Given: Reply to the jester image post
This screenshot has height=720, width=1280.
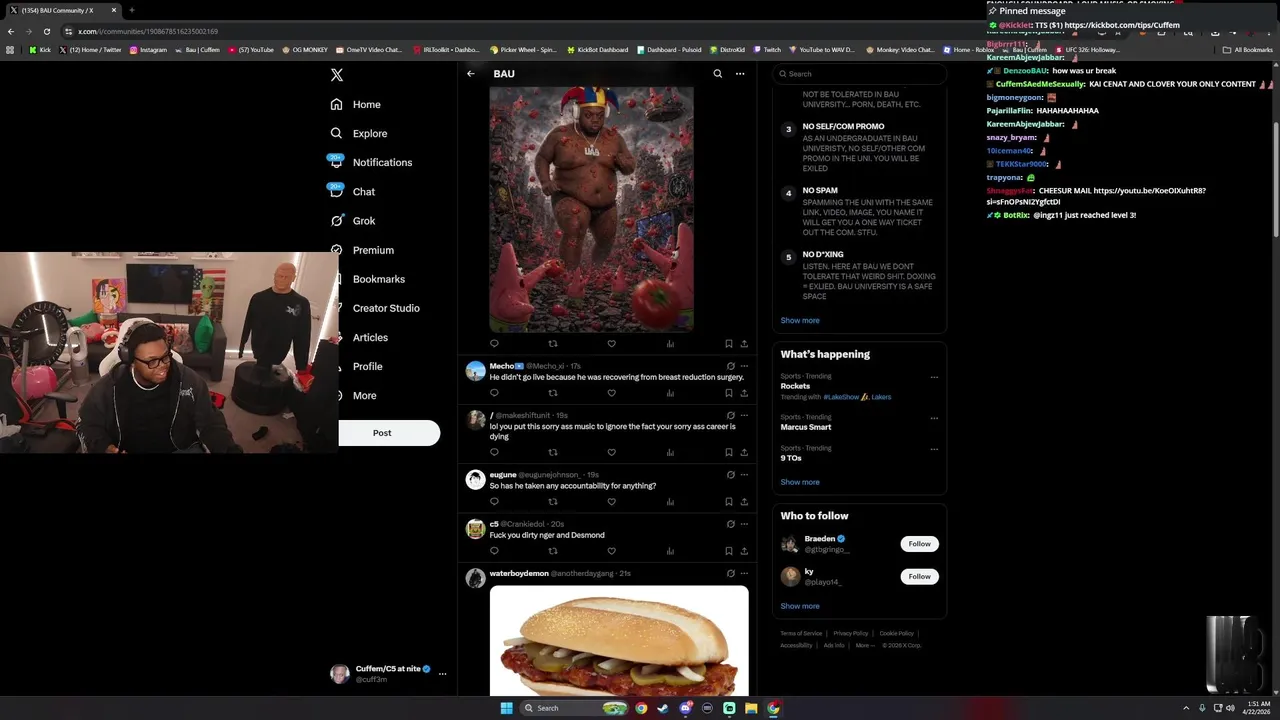Looking at the screenshot, I should pyautogui.click(x=494, y=344).
